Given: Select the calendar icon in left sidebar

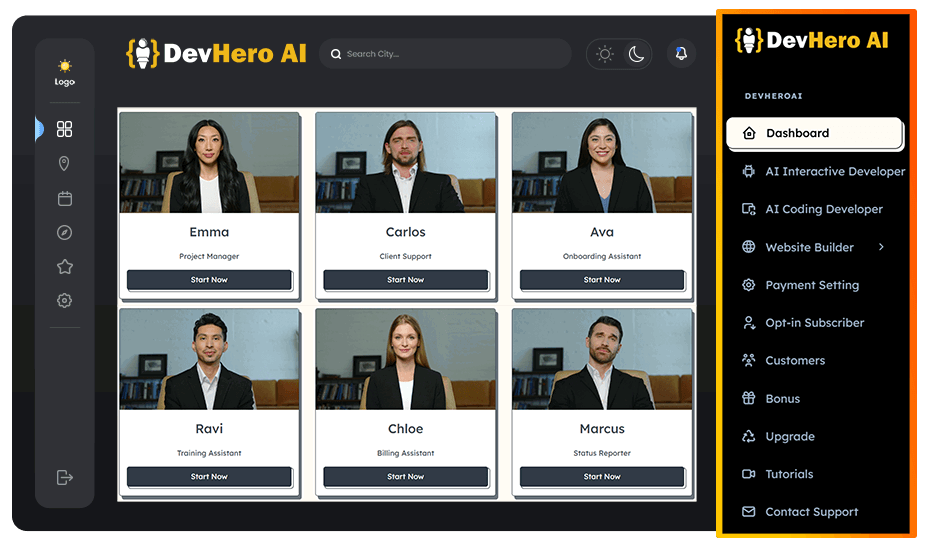Looking at the screenshot, I should (x=64, y=198).
